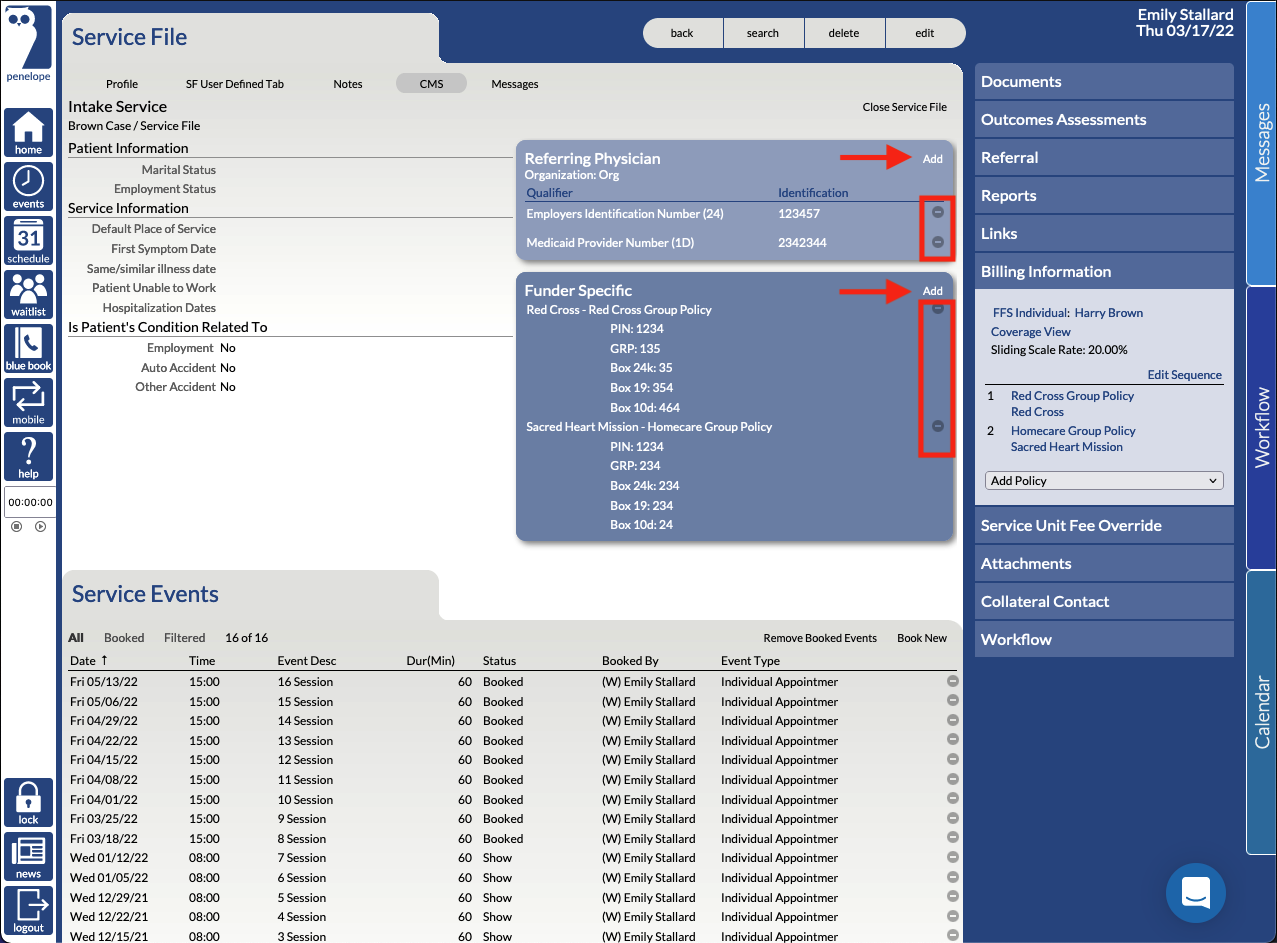Screen dimensions: 1277x943
Task: Show Filtered service events
Action: coord(185,638)
